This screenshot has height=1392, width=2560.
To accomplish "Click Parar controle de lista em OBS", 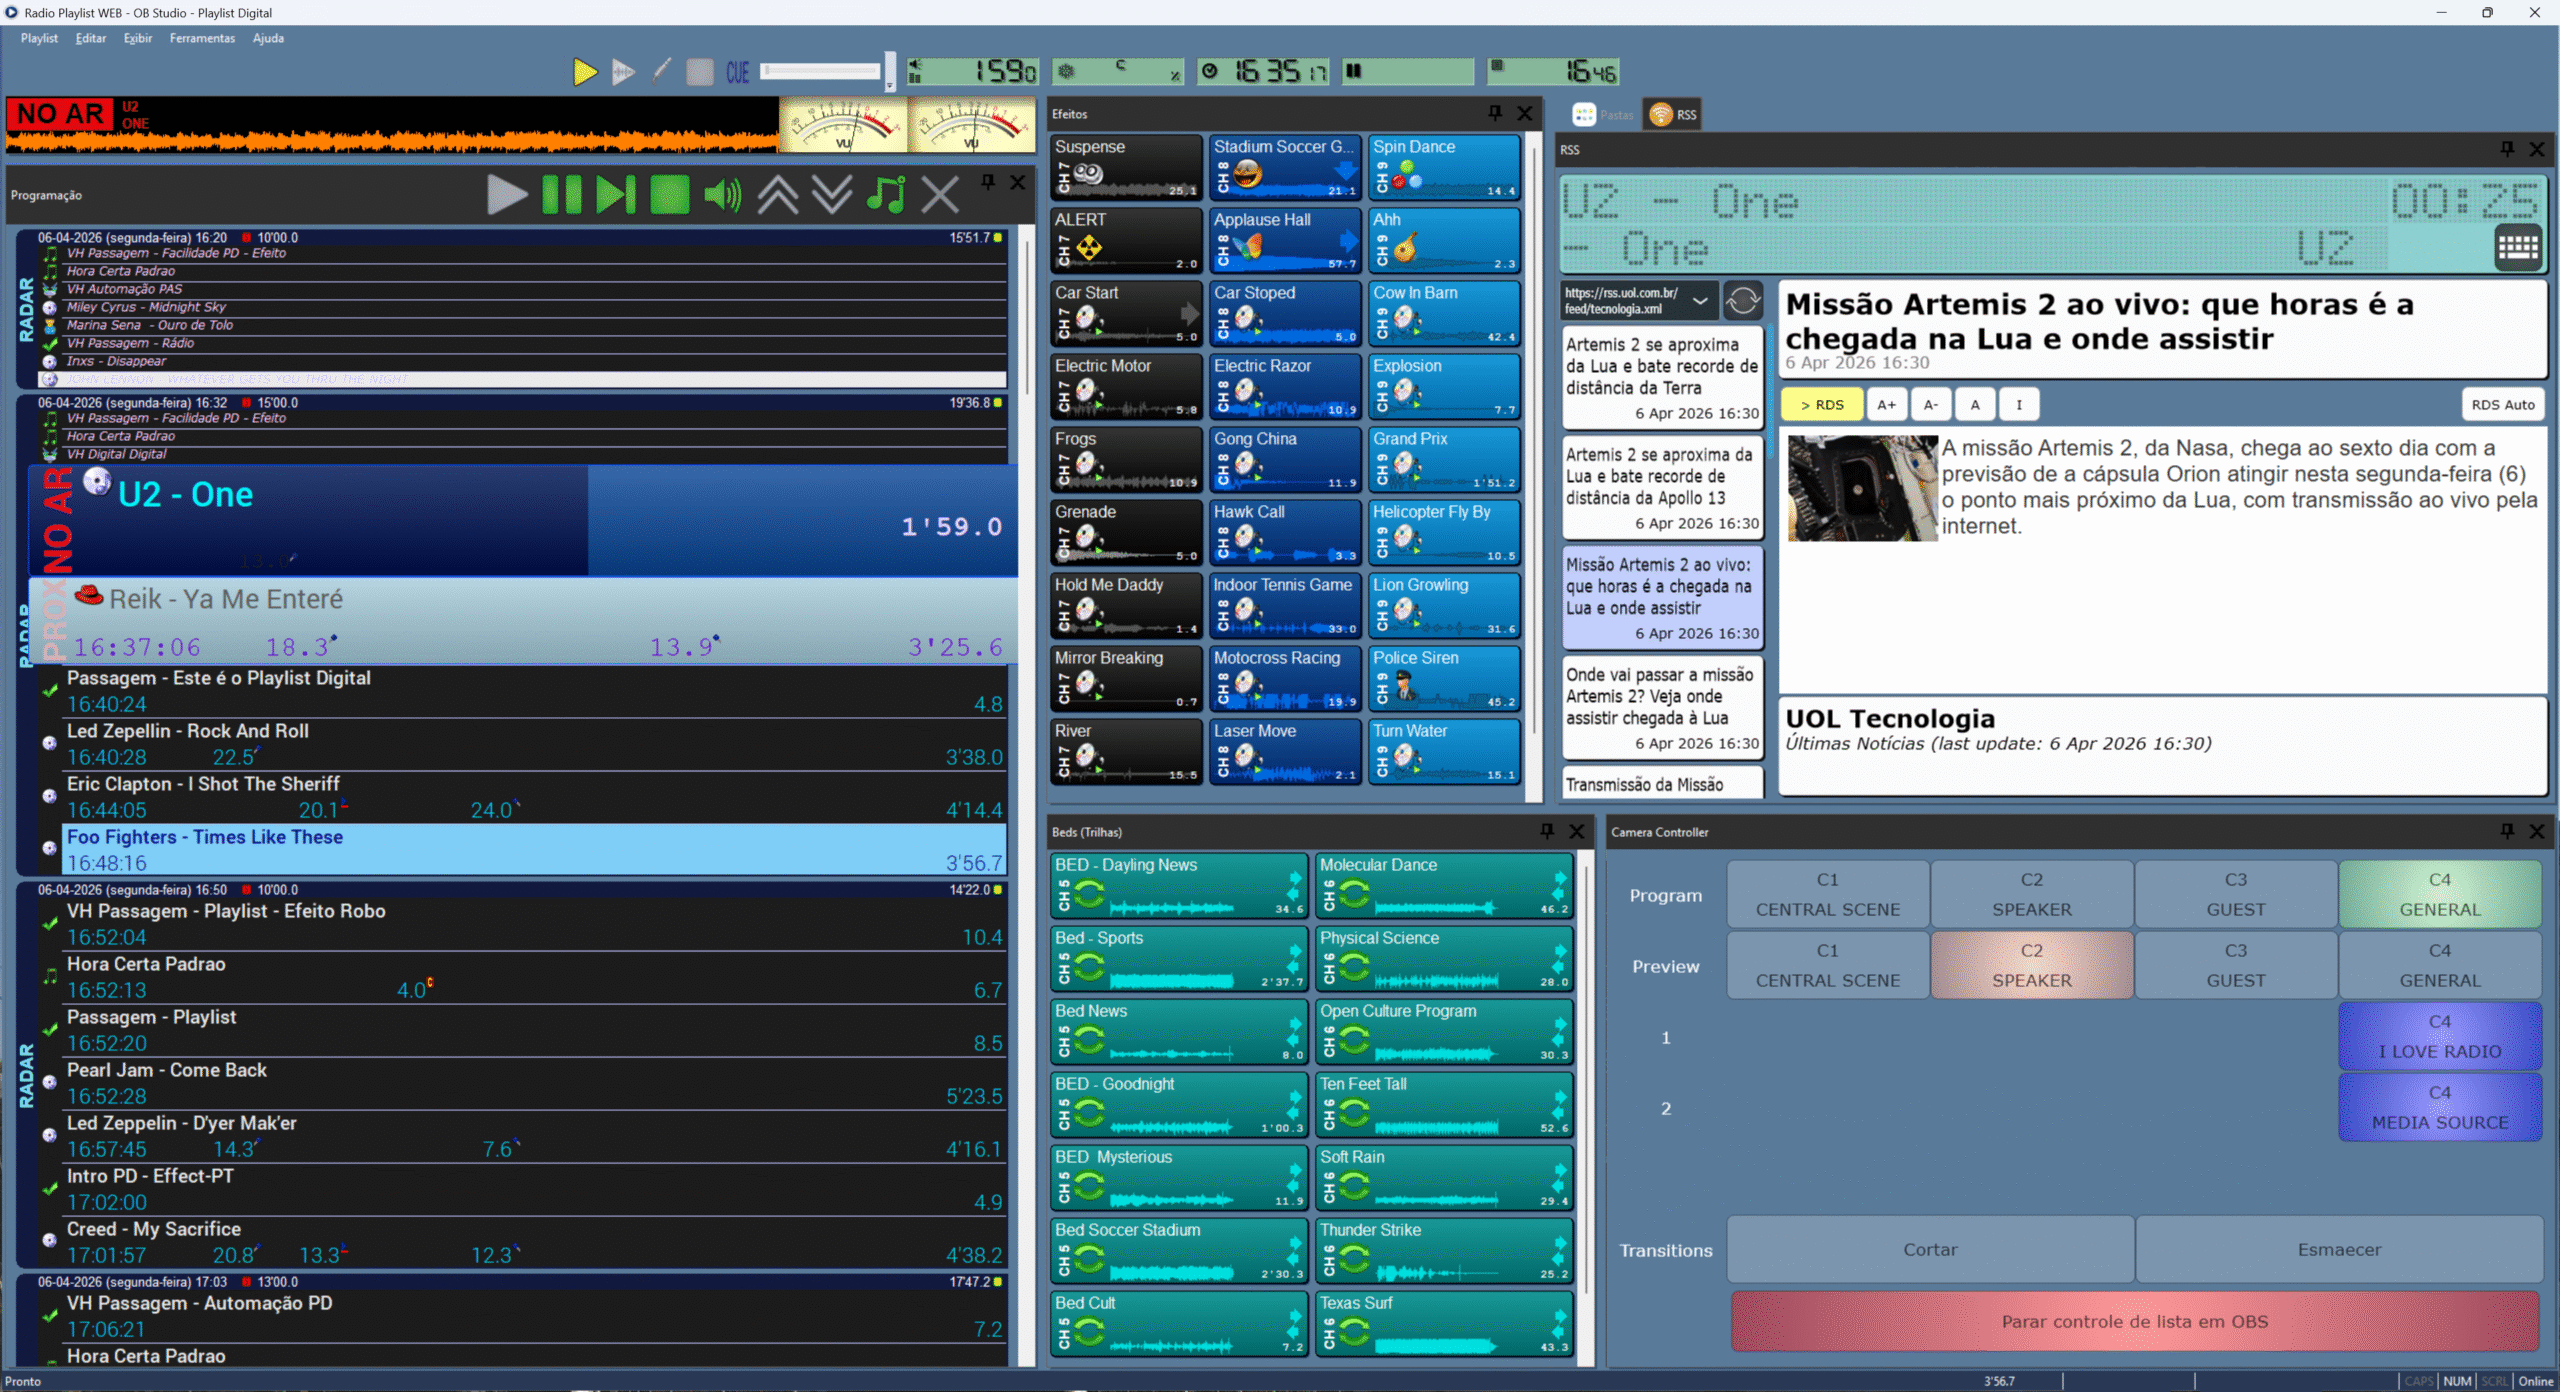I will pos(2135,1321).
